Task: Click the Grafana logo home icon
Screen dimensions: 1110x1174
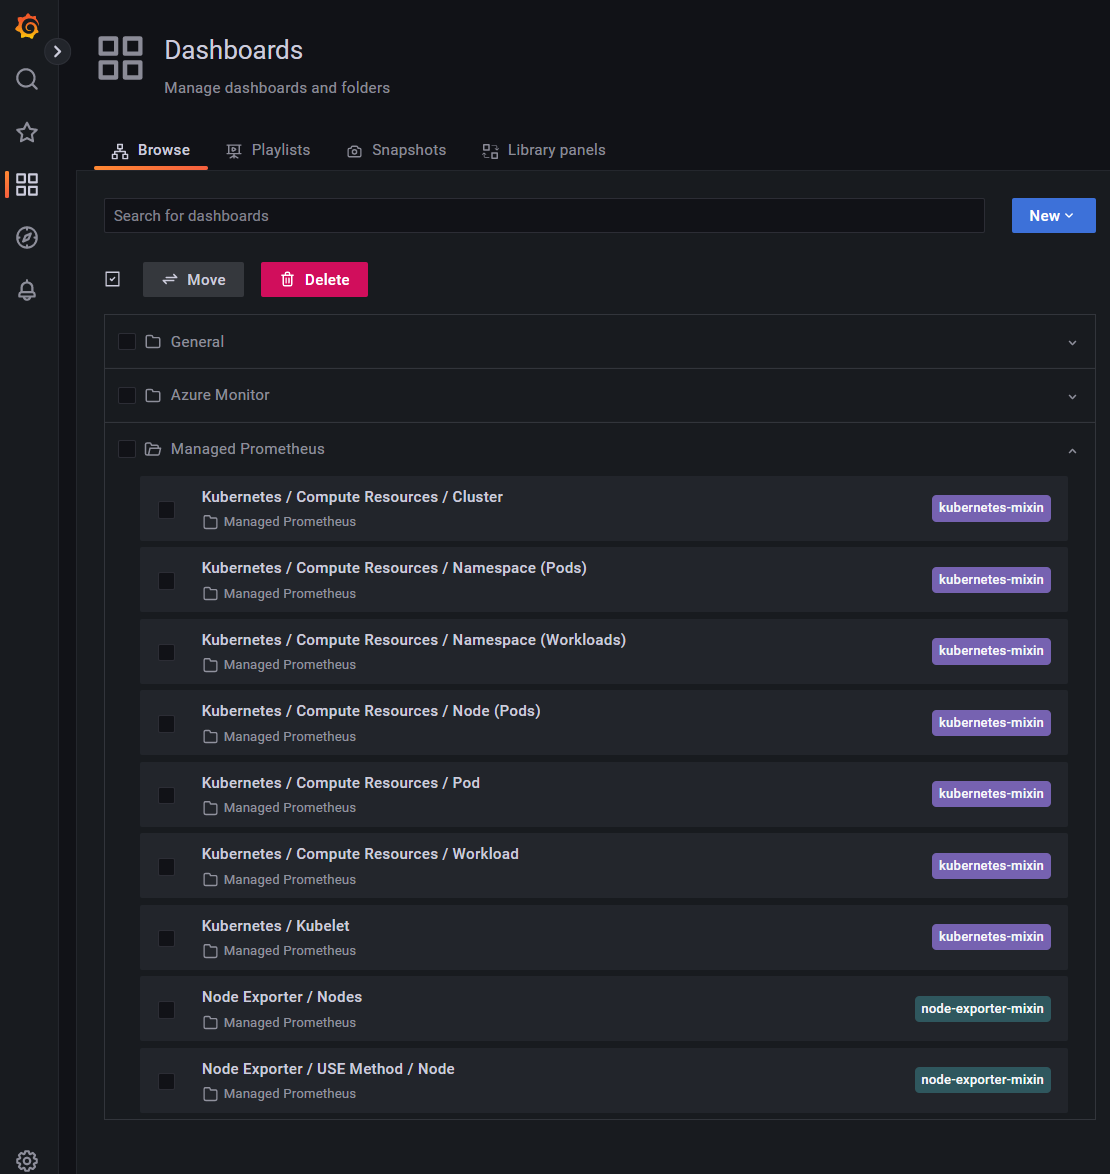Action: (x=27, y=27)
